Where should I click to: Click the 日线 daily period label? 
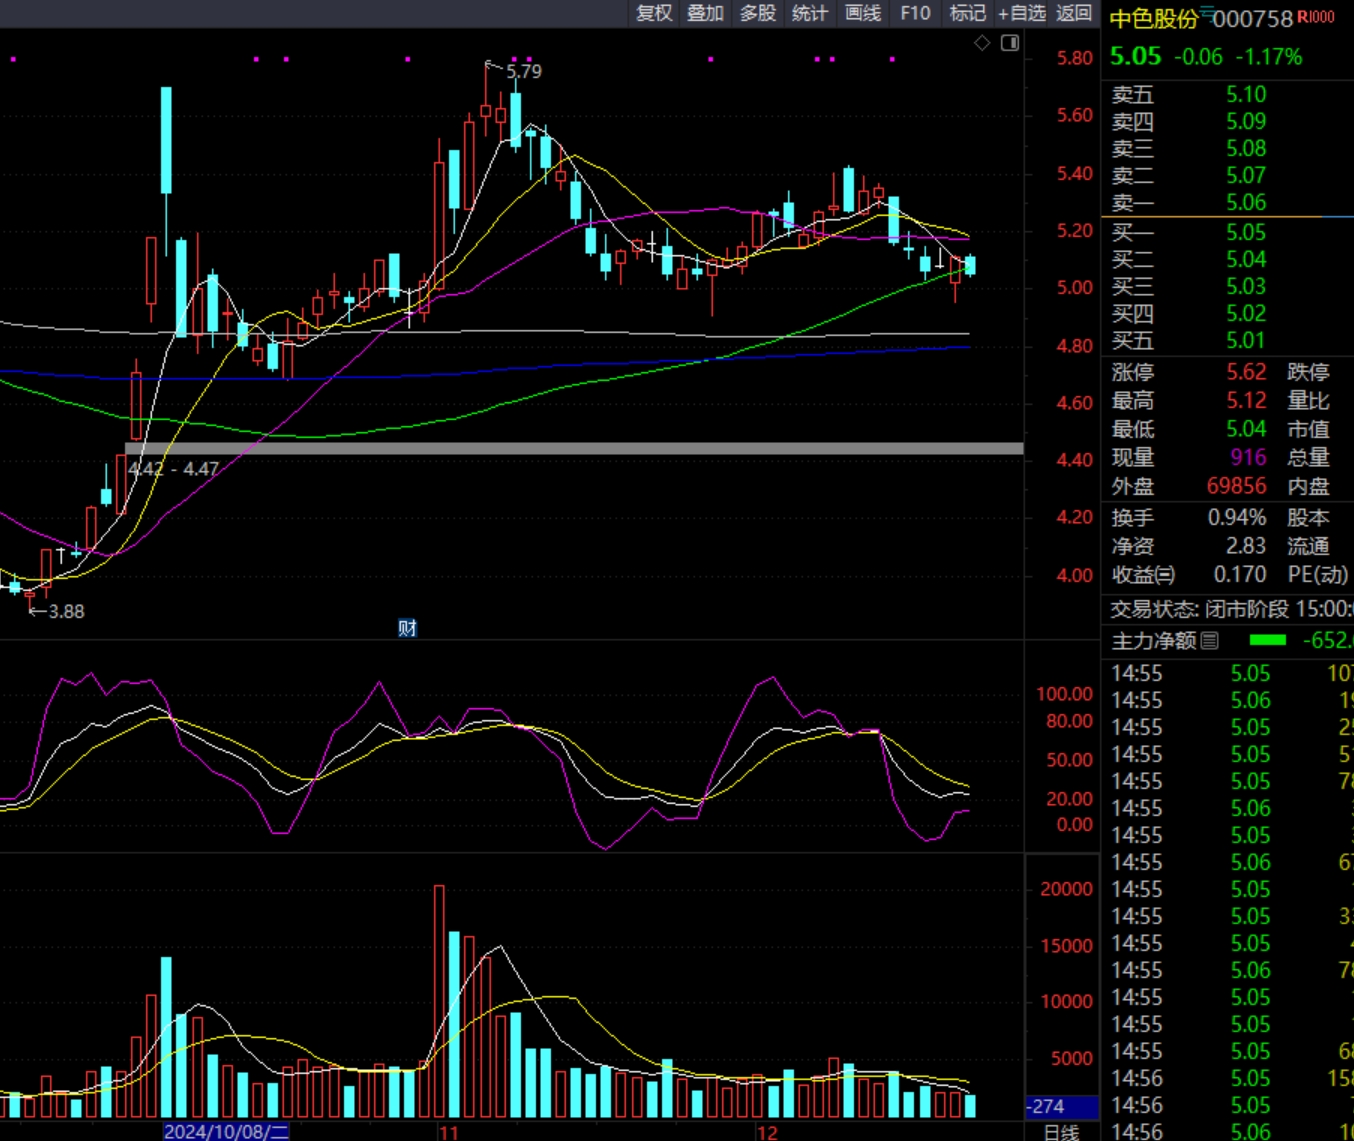click(1062, 1132)
